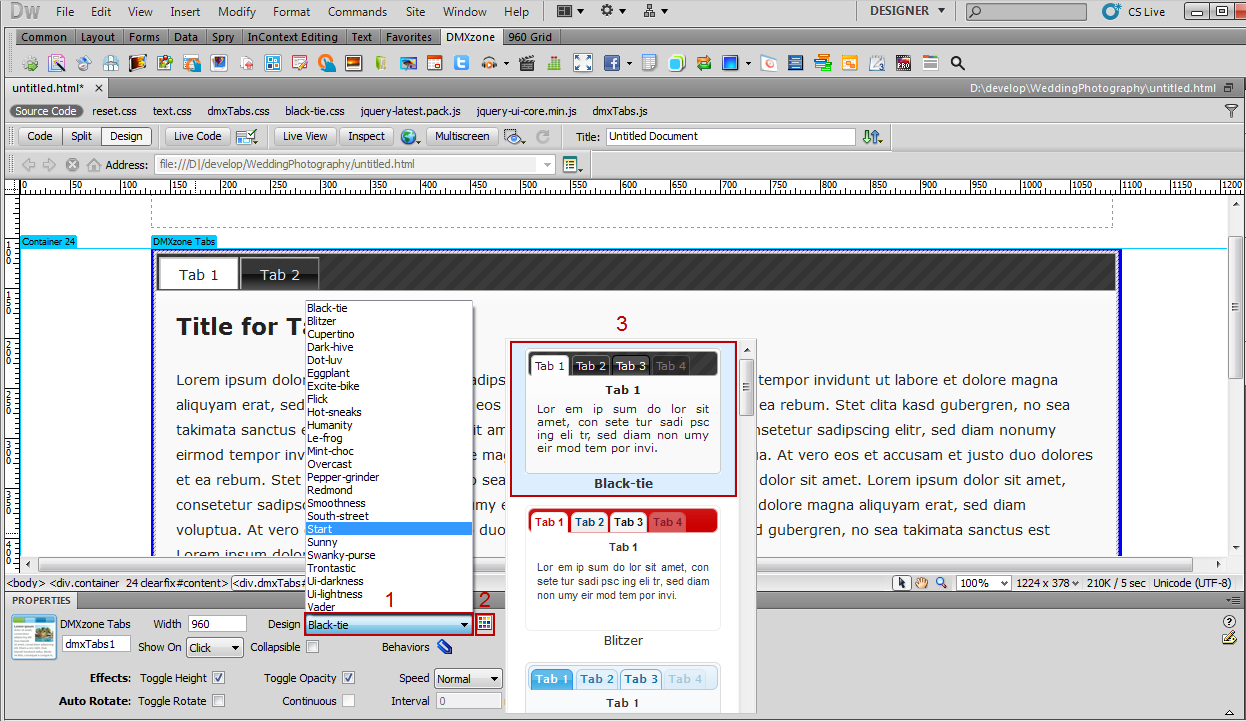Click the film clapperboard icon
The width and height of the screenshot is (1246, 721).
tap(527, 63)
